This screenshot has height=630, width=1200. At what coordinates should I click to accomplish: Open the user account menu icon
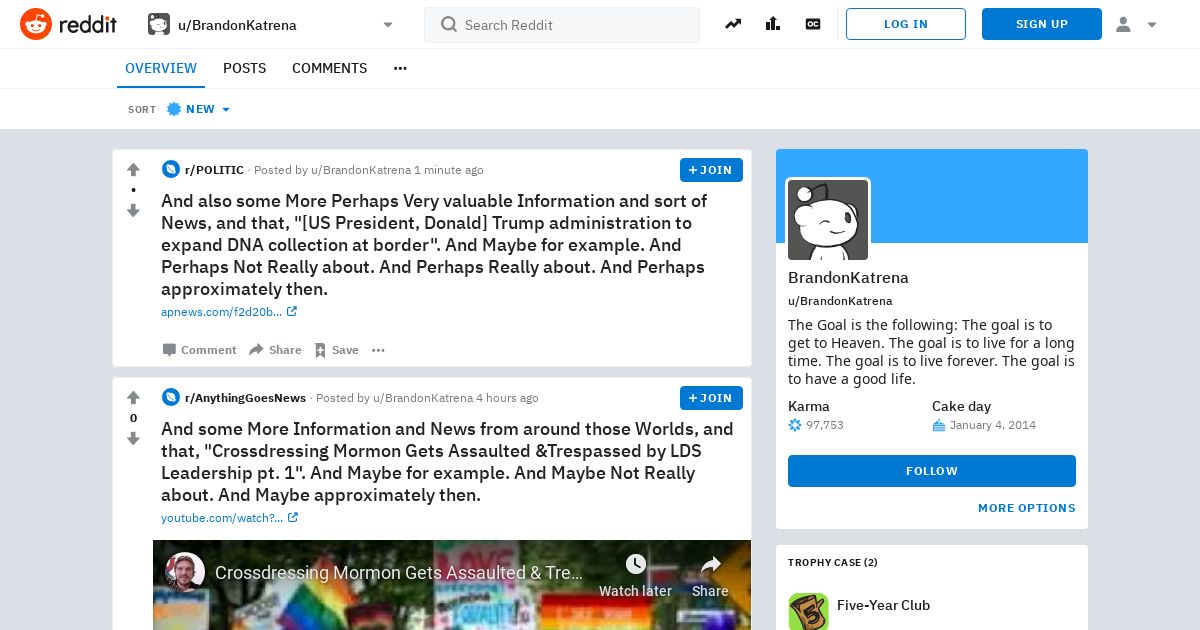pos(1136,24)
